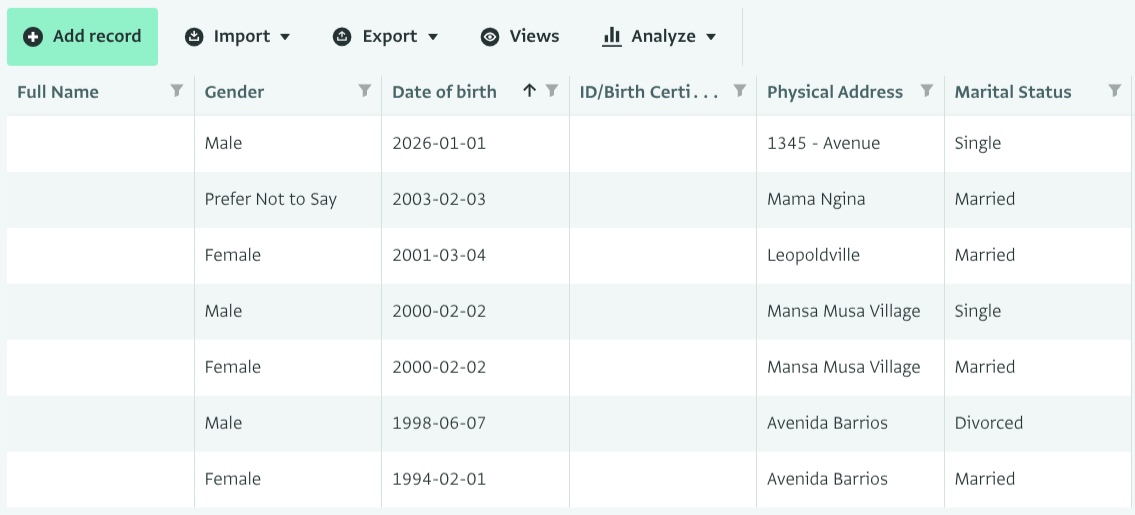Screen dimensions: 1135x515
Task: Click the plus icon on Add record
Action: coord(33,37)
